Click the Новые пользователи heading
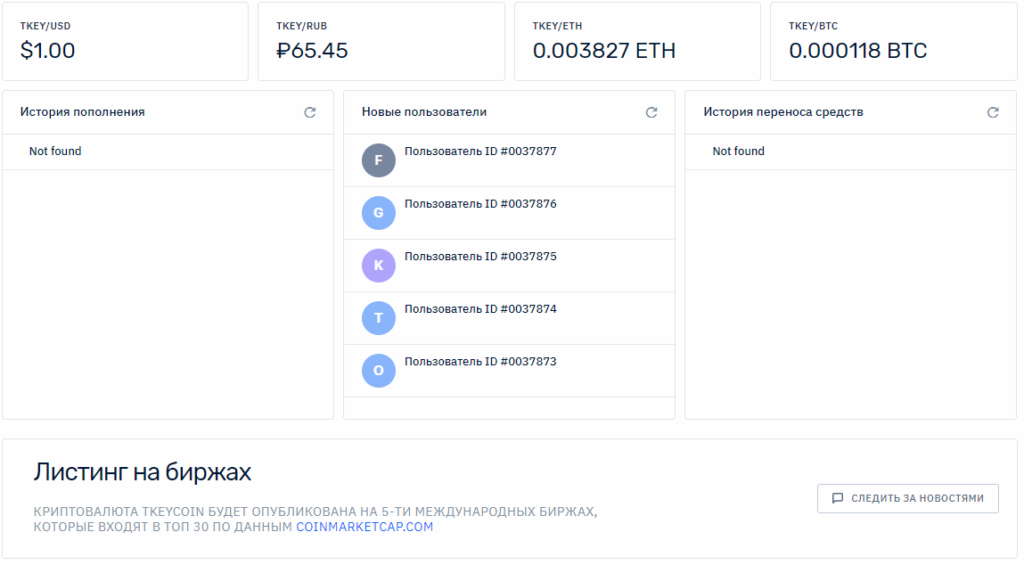This screenshot has width=1024, height=565. pyautogui.click(x=424, y=112)
